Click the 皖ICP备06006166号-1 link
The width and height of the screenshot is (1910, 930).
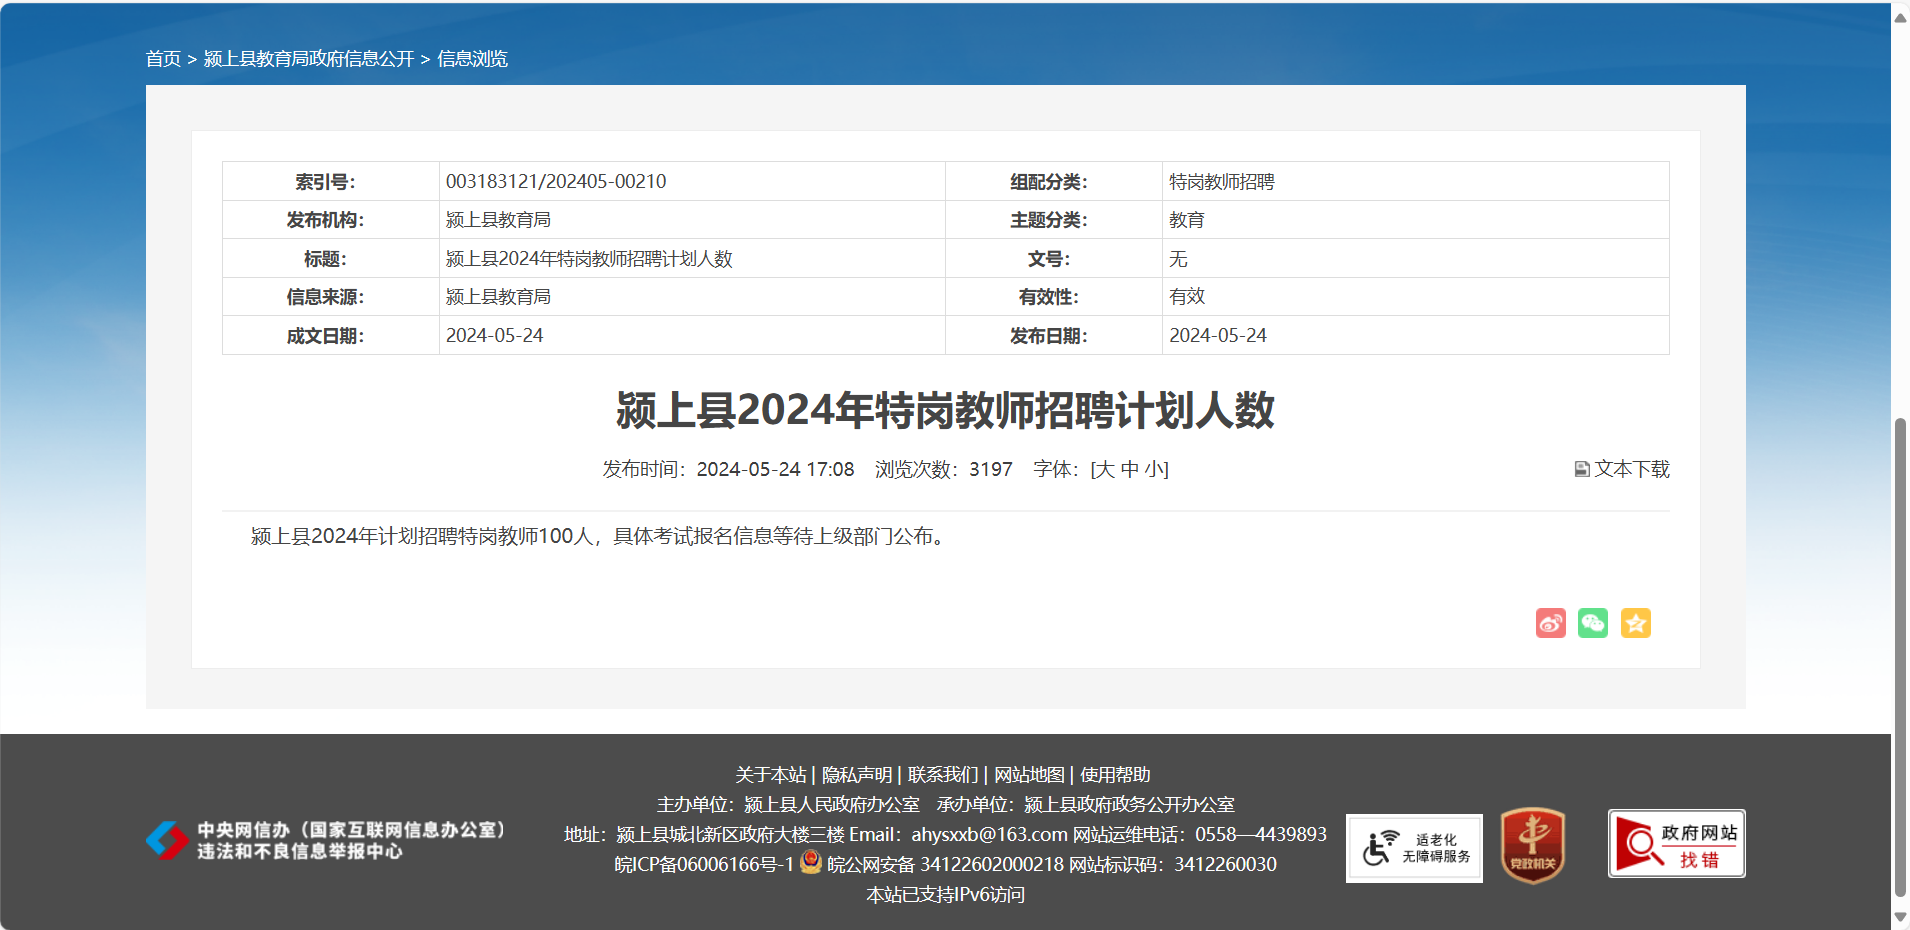[x=703, y=864]
